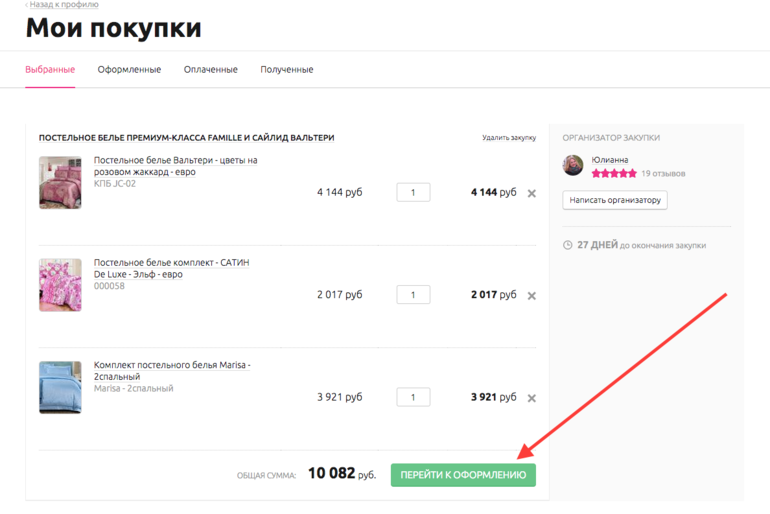Image resolution: width=770 pixels, height=514 pixels.
Task: Click the clock icon near 27 ДНЕЙ
Action: 567,245
